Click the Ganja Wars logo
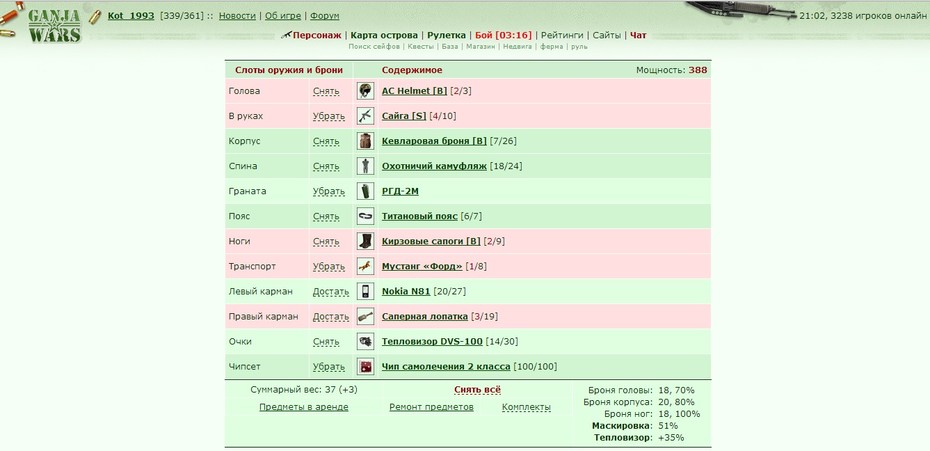The height and width of the screenshot is (451, 930). 53,26
